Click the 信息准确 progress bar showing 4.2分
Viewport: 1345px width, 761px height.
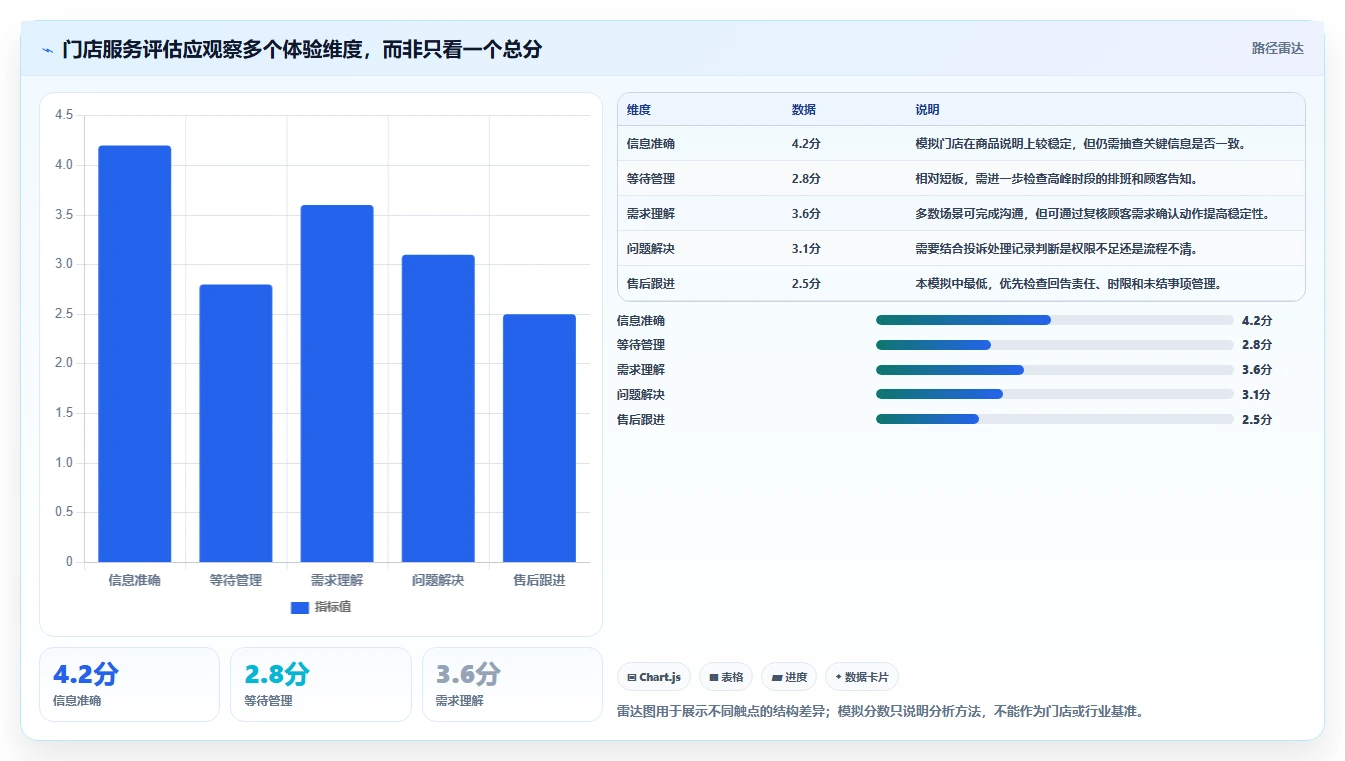pyautogui.click(x=1055, y=320)
